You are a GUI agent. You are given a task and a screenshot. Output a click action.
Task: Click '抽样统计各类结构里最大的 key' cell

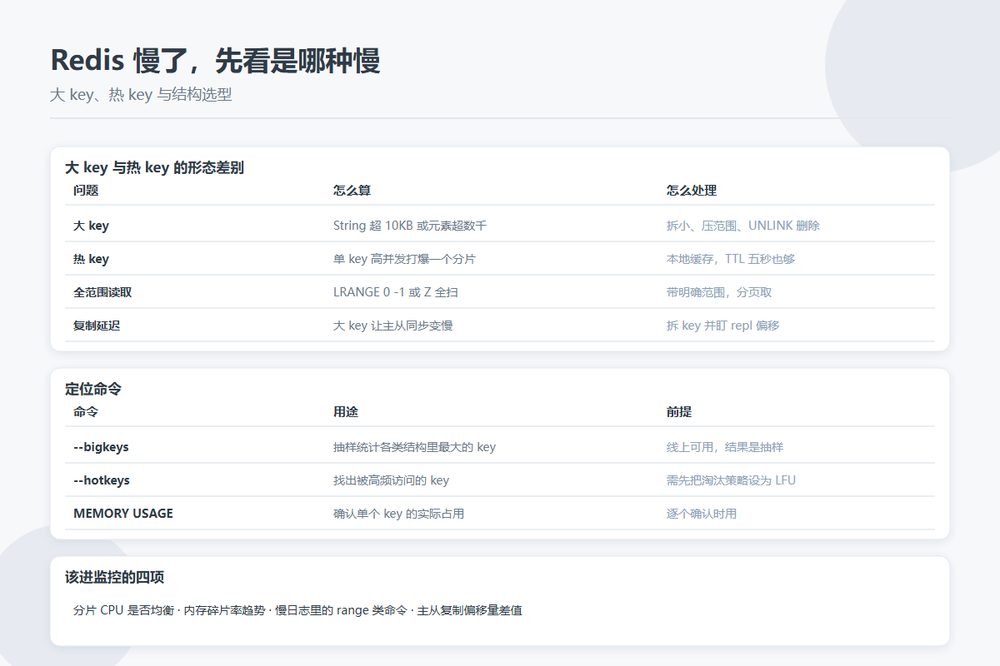(415, 447)
